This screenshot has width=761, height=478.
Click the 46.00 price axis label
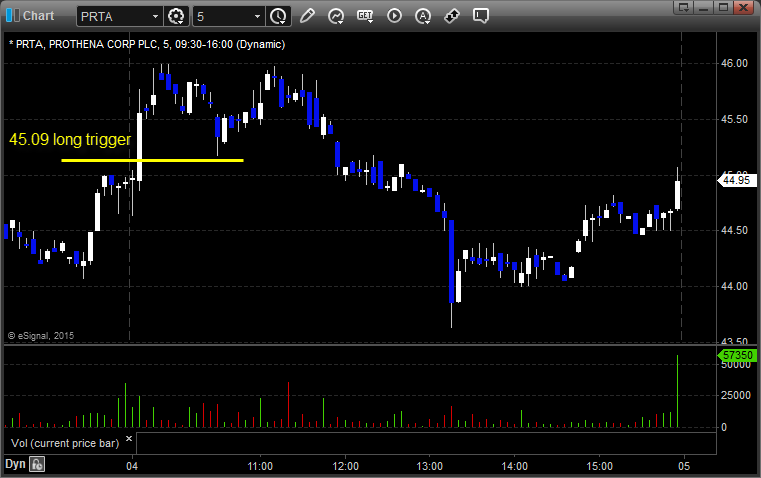click(734, 63)
